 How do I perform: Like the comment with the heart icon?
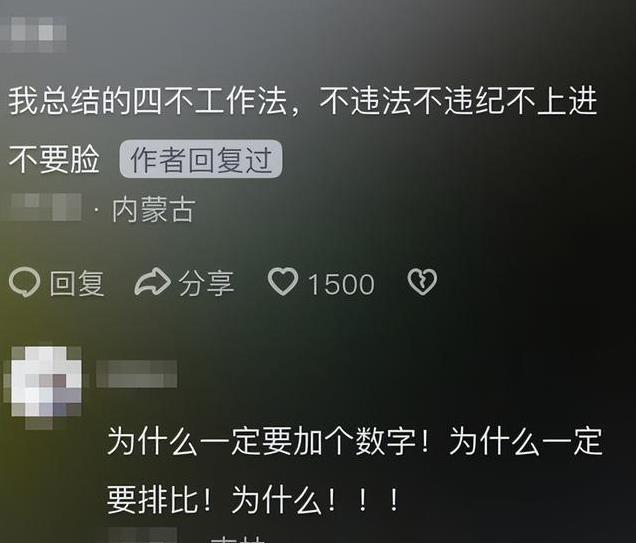(283, 281)
